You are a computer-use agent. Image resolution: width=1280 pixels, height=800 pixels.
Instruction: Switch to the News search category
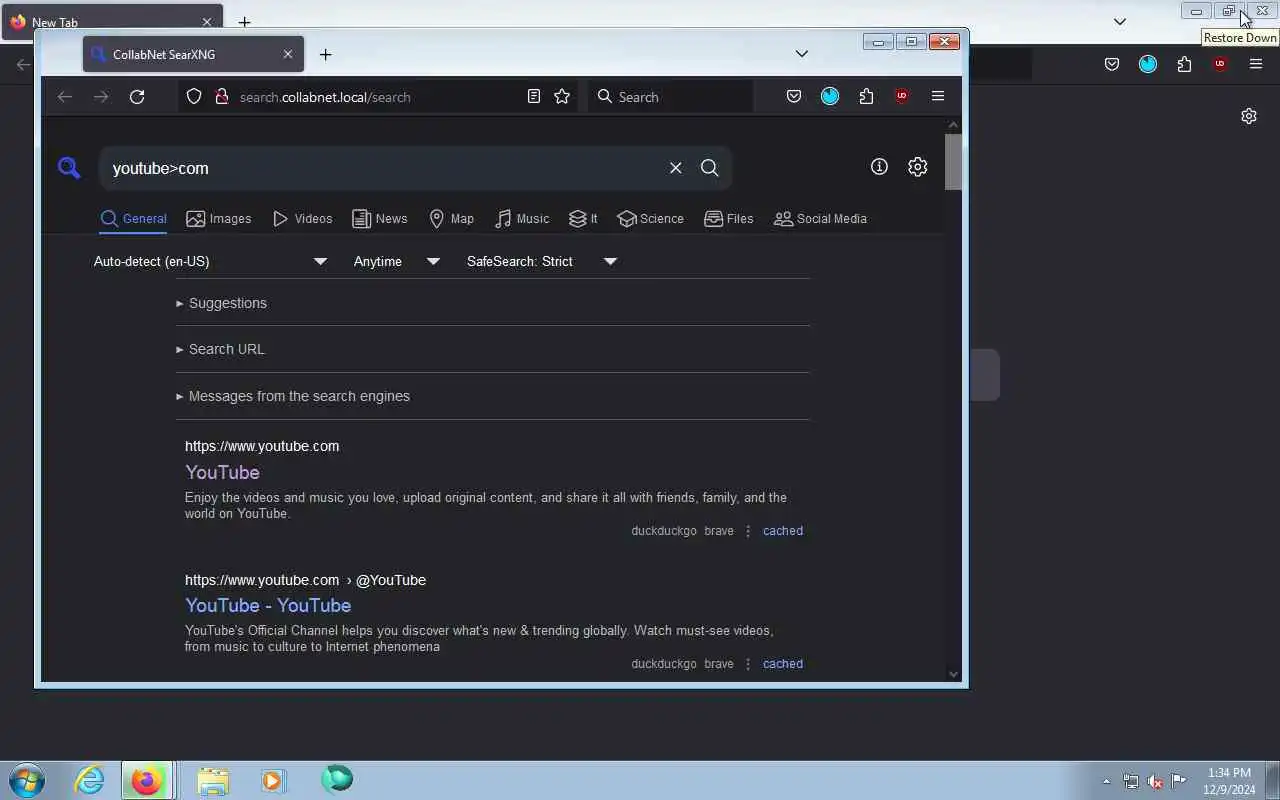(x=380, y=219)
